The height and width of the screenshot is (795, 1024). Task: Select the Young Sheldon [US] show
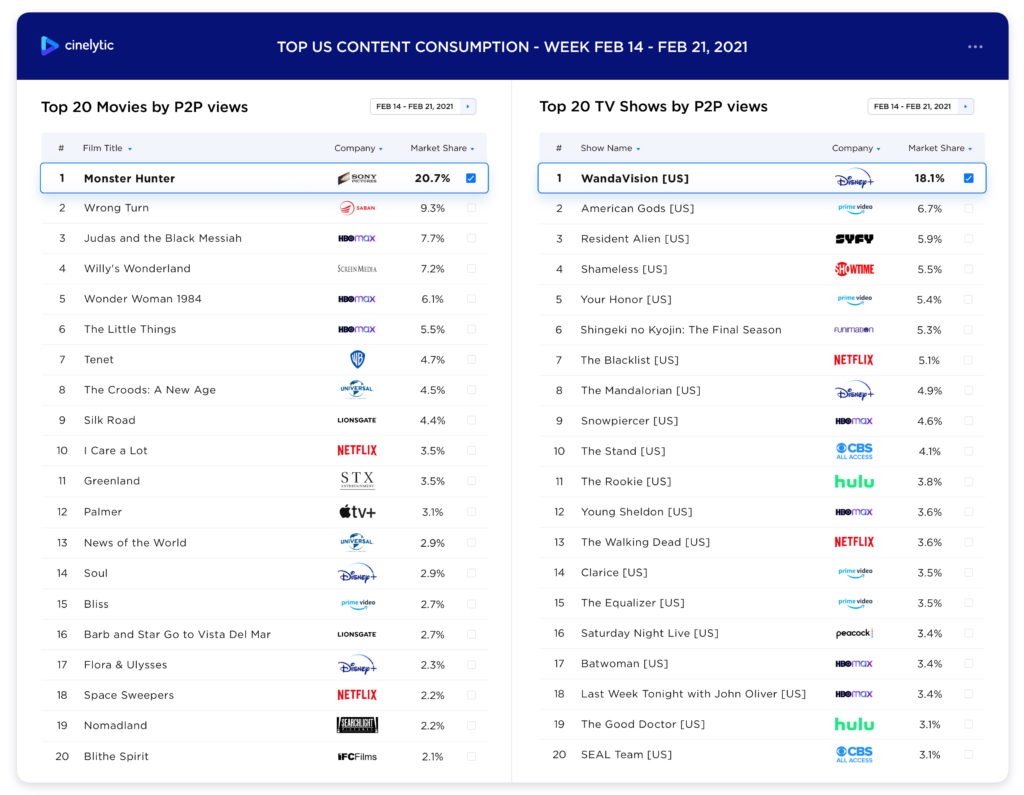pos(637,511)
